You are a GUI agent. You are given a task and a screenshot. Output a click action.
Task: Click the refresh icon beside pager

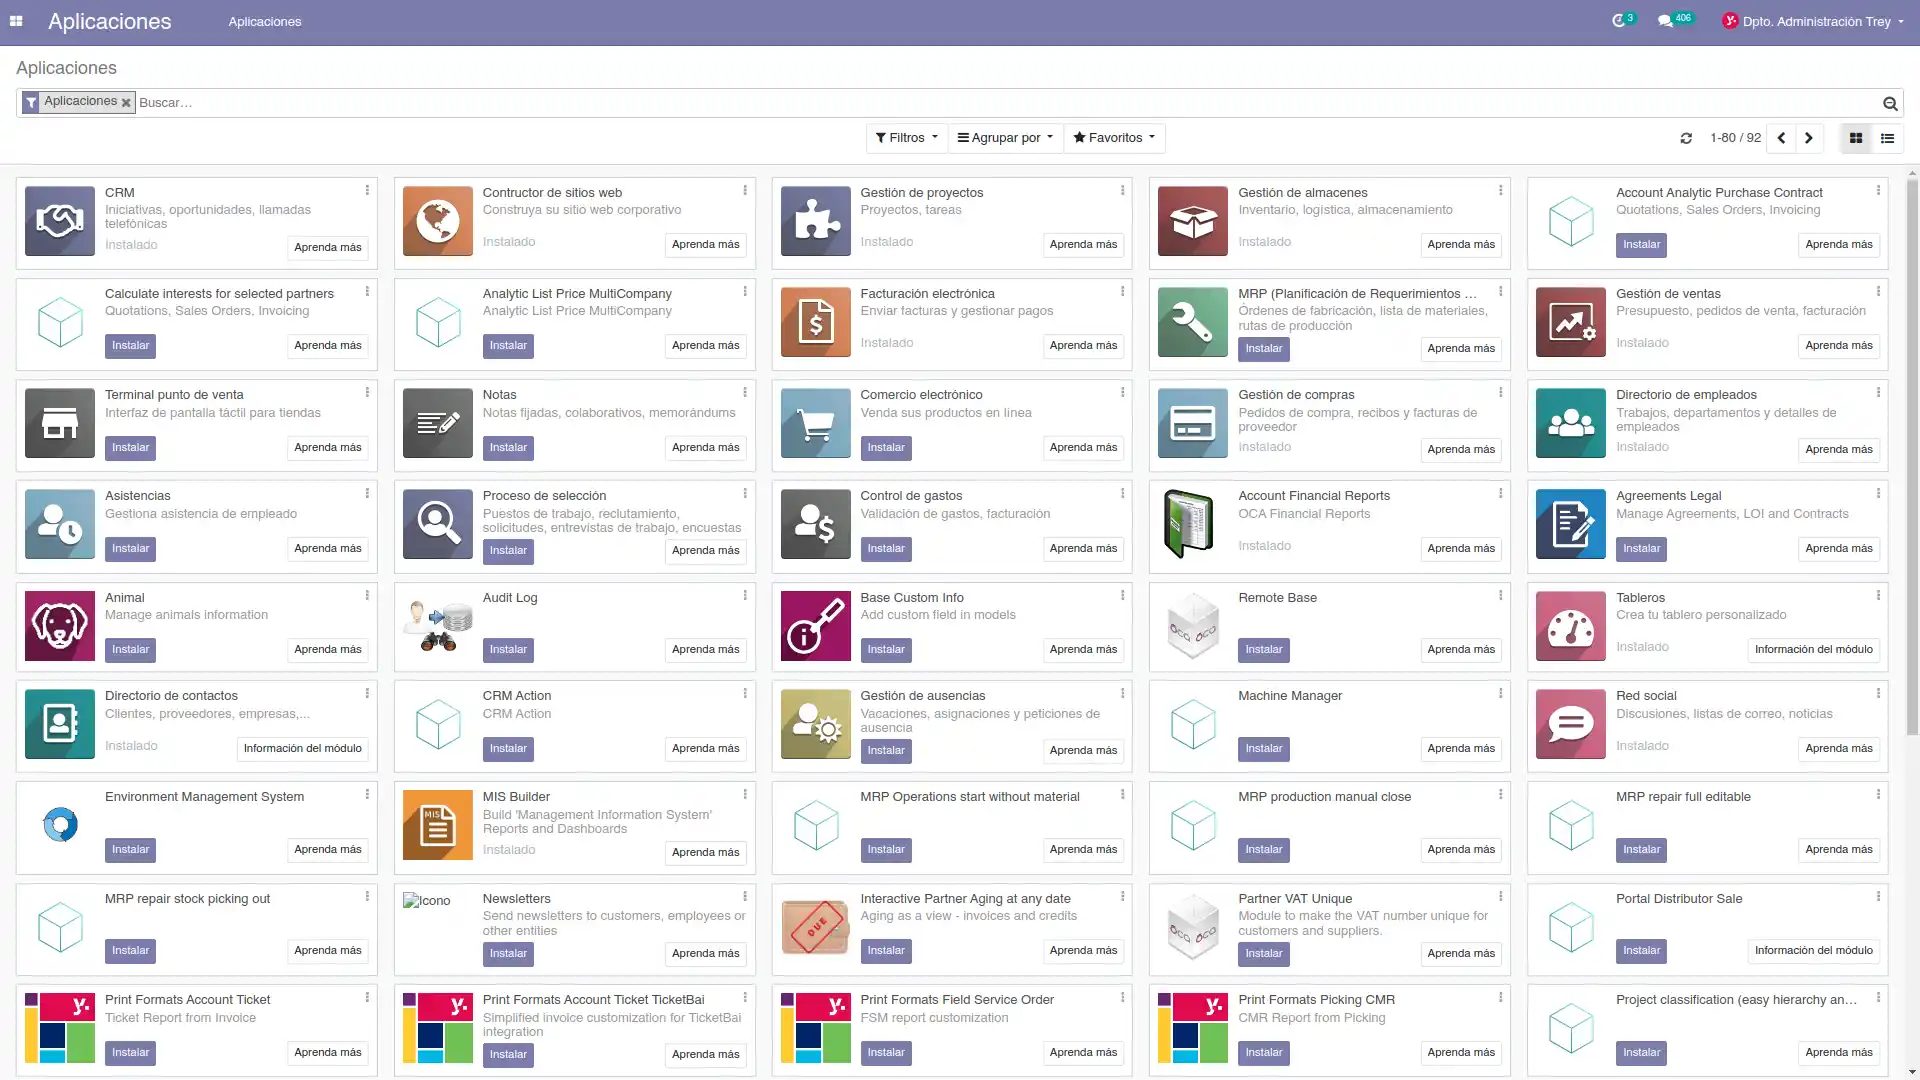(1686, 138)
